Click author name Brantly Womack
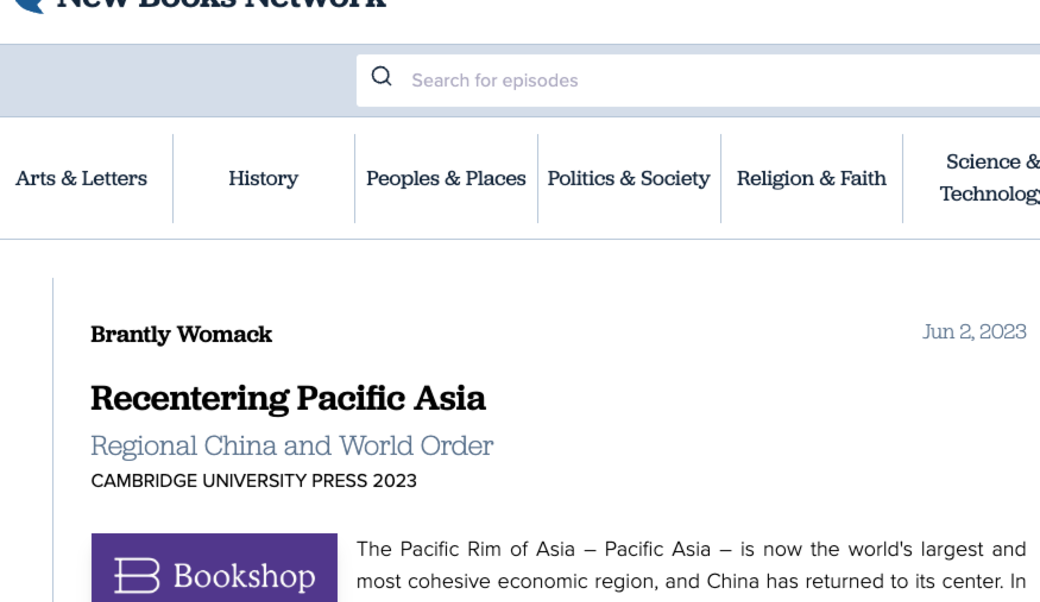The width and height of the screenshot is (1040, 602). (181, 334)
